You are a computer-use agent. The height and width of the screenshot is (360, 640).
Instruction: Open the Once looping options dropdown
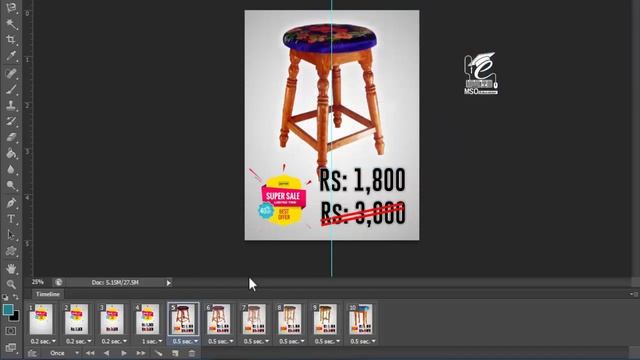click(64, 353)
